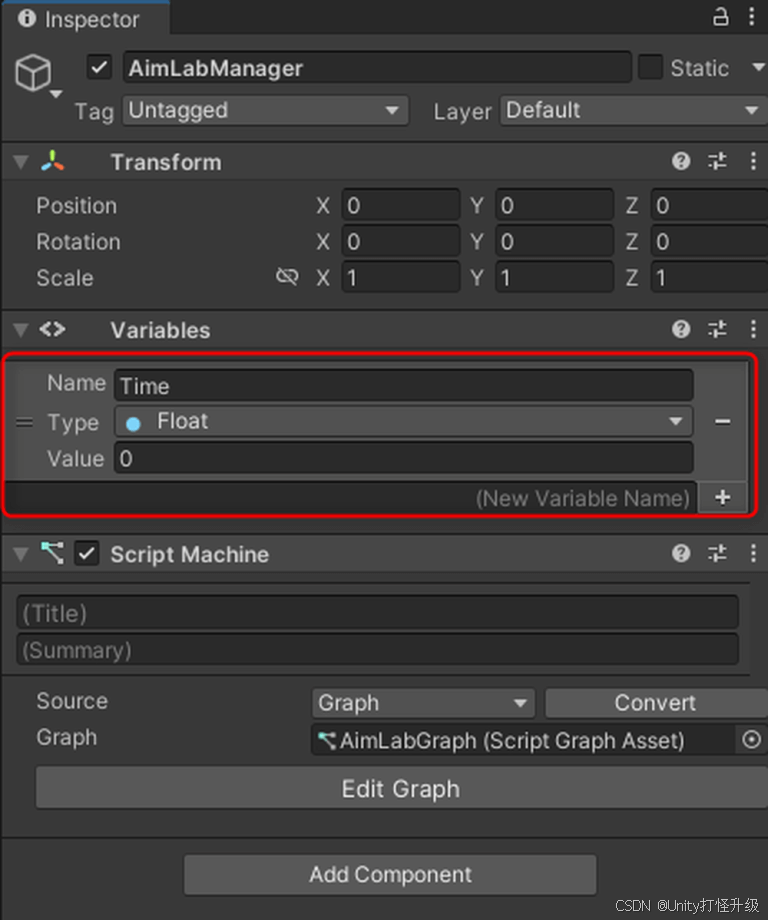
Task: Click the Position label
Action: point(77,206)
